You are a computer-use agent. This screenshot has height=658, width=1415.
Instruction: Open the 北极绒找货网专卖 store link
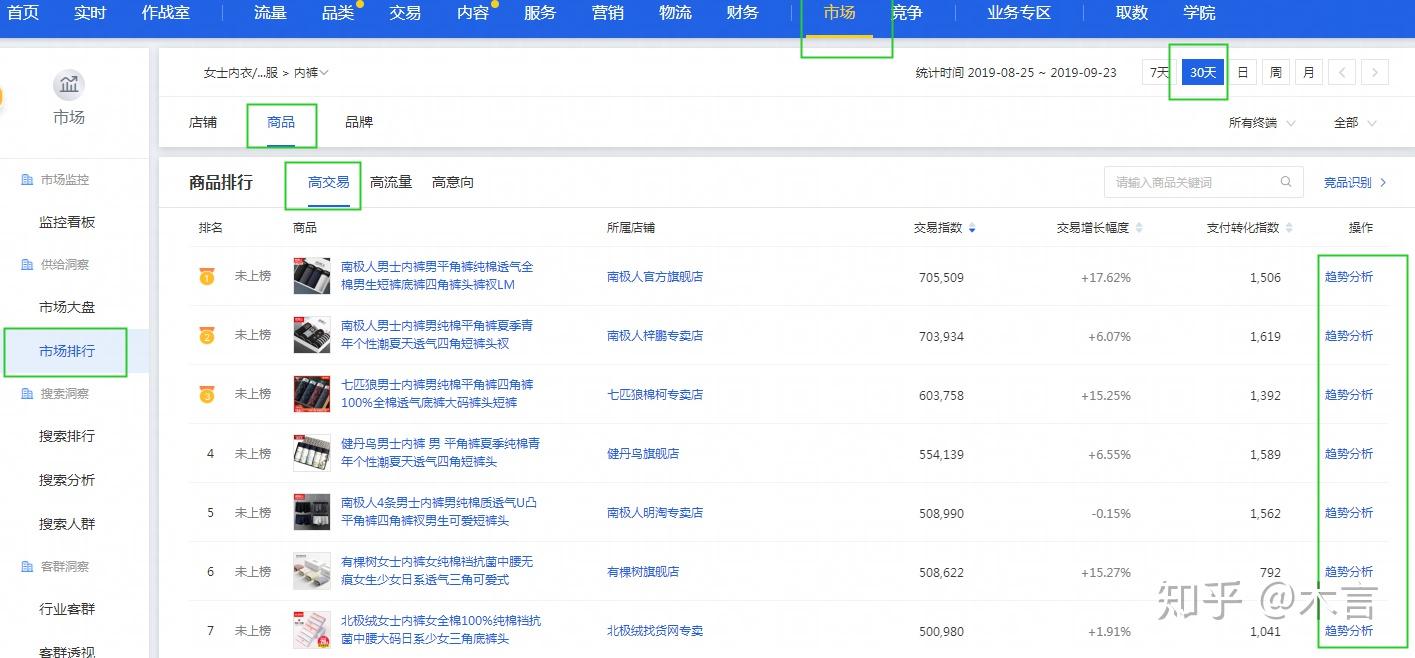click(x=655, y=631)
